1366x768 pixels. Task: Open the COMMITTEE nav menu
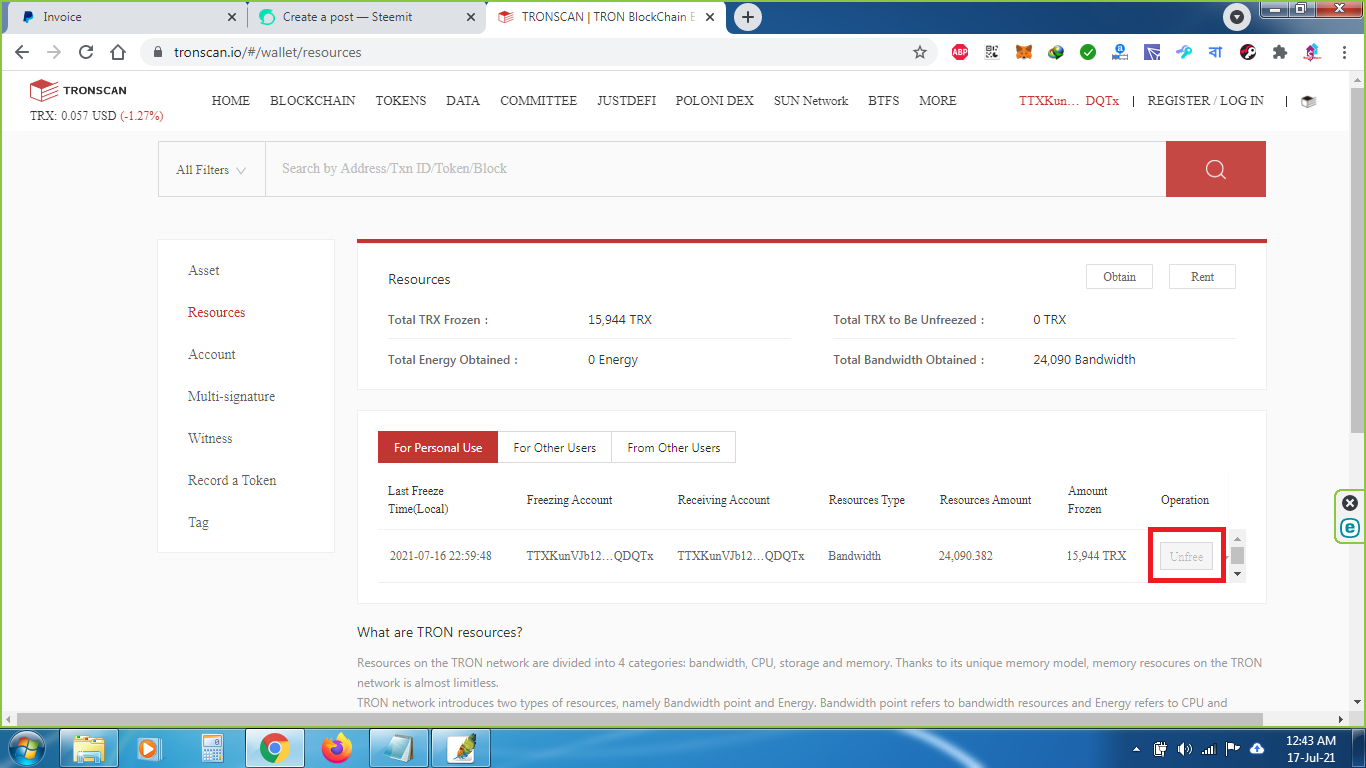538,101
